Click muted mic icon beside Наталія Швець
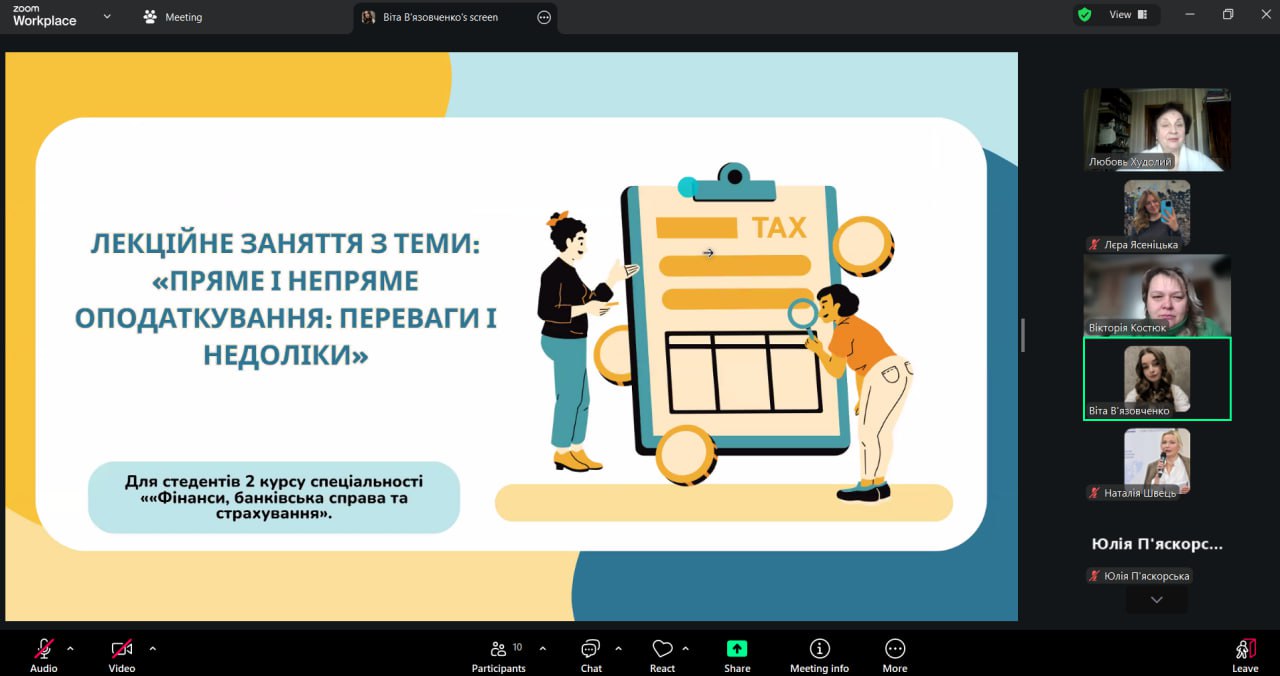The image size is (1280, 676). tap(1095, 493)
